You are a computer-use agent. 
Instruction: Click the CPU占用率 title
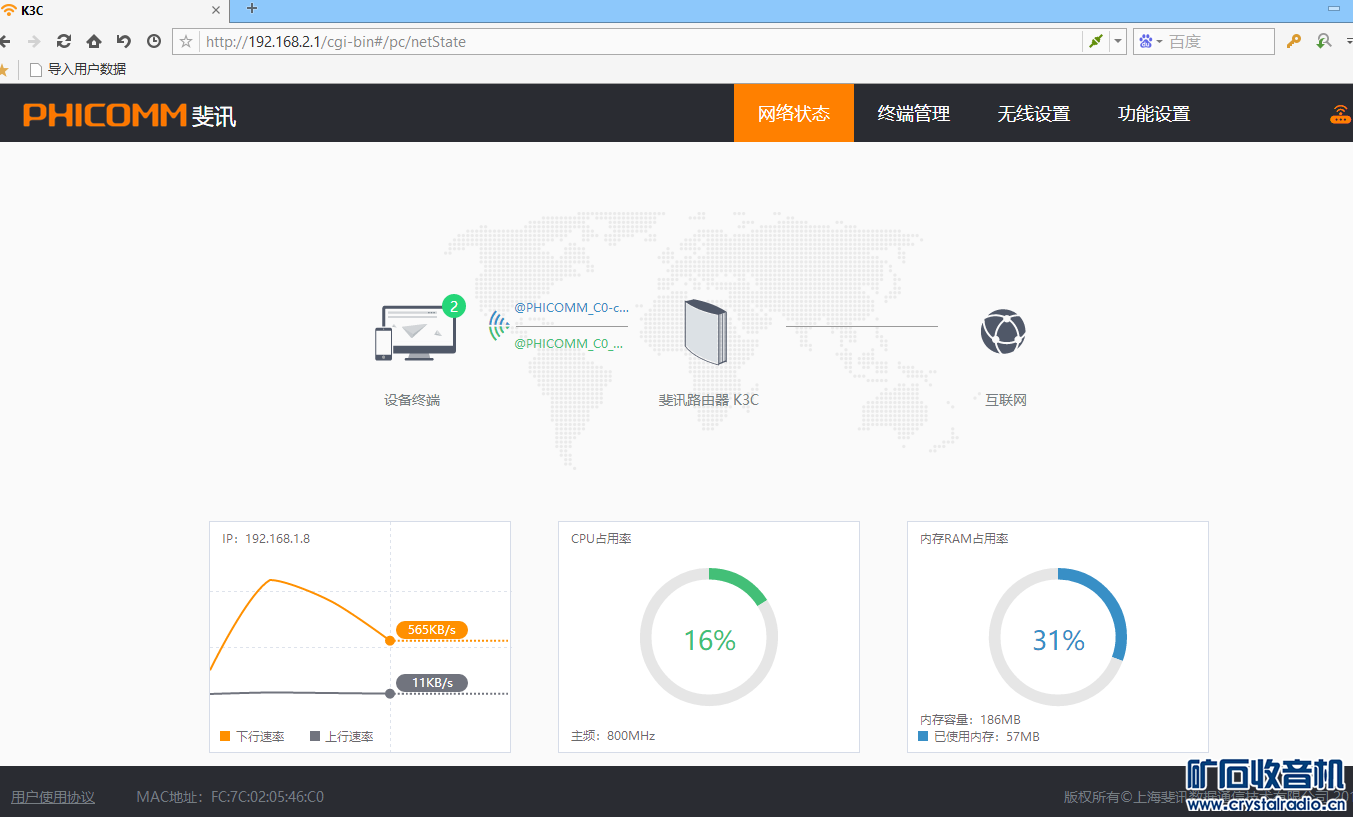pyautogui.click(x=601, y=539)
